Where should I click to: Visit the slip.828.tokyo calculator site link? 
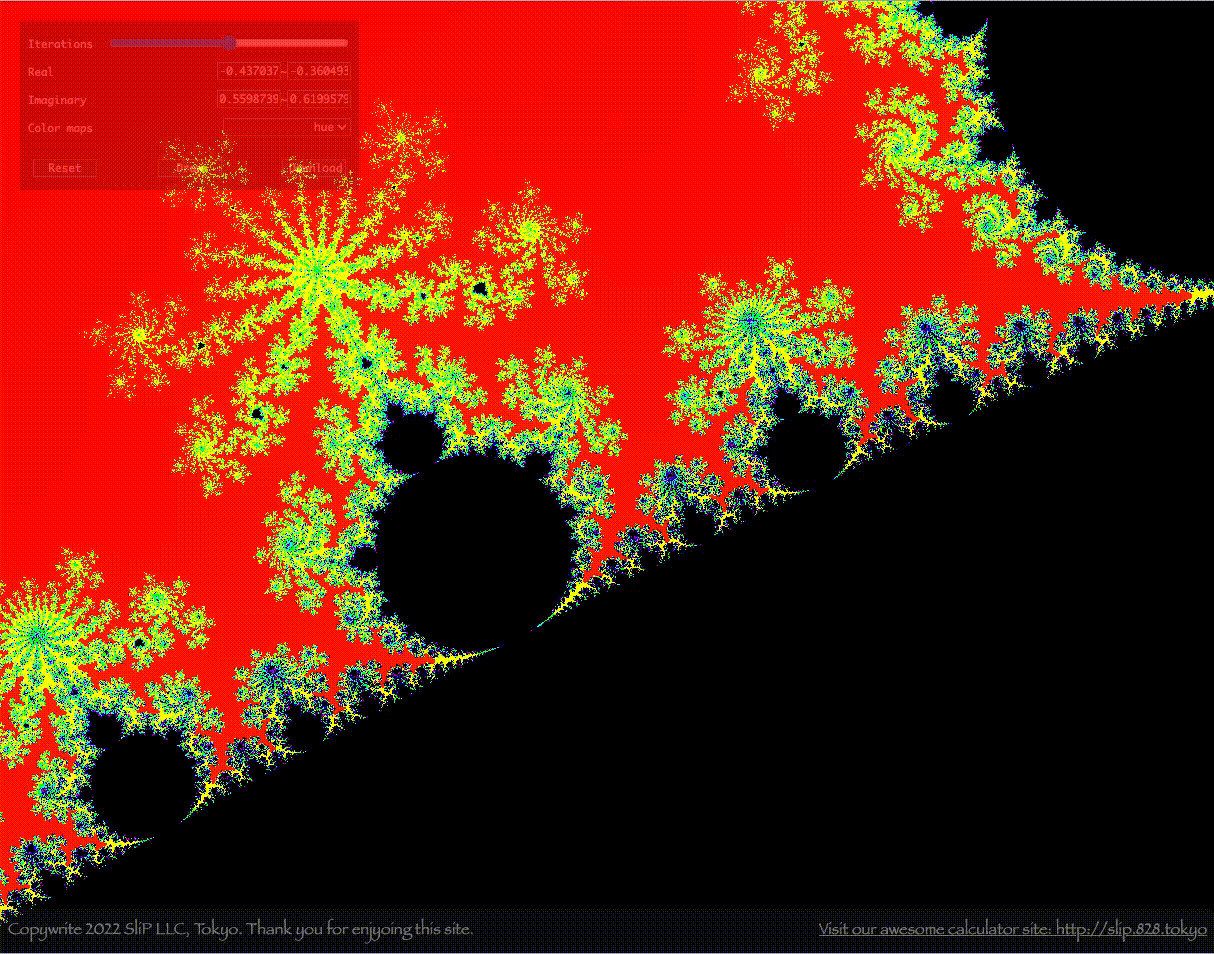tap(1012, 929)
